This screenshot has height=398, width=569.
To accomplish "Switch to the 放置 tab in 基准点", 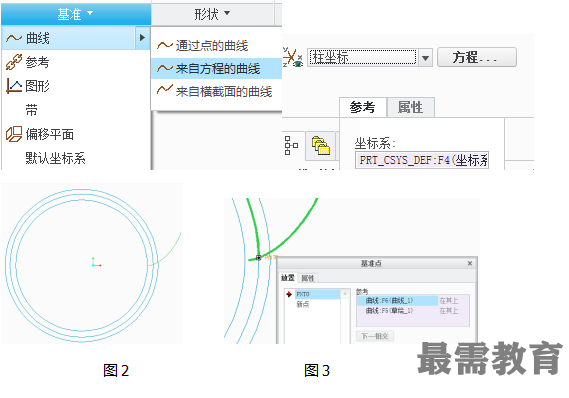I will click(x=288, y=278).
